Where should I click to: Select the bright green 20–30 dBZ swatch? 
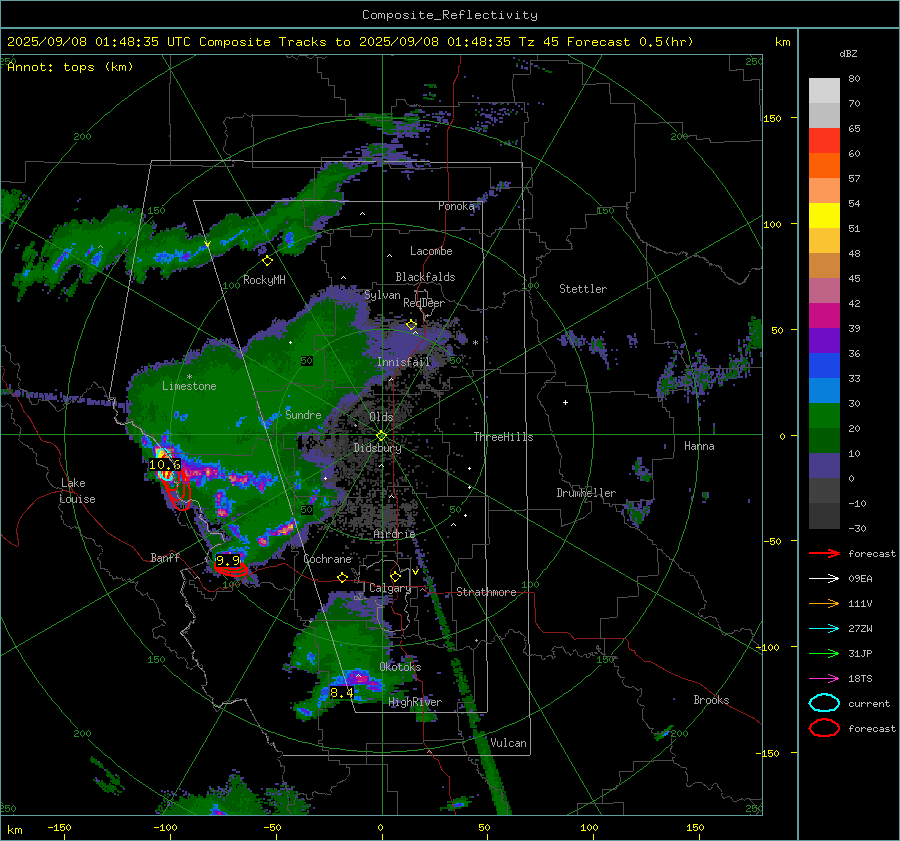pyautogui.click(x=824, y=416)
